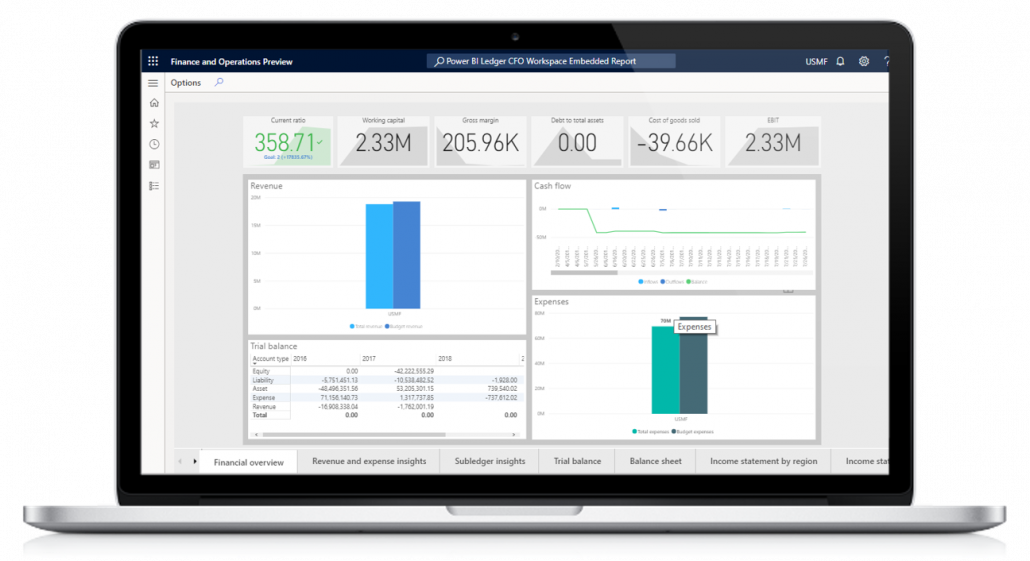Open Finance and Operations Preview title

(x=231, y=62)
